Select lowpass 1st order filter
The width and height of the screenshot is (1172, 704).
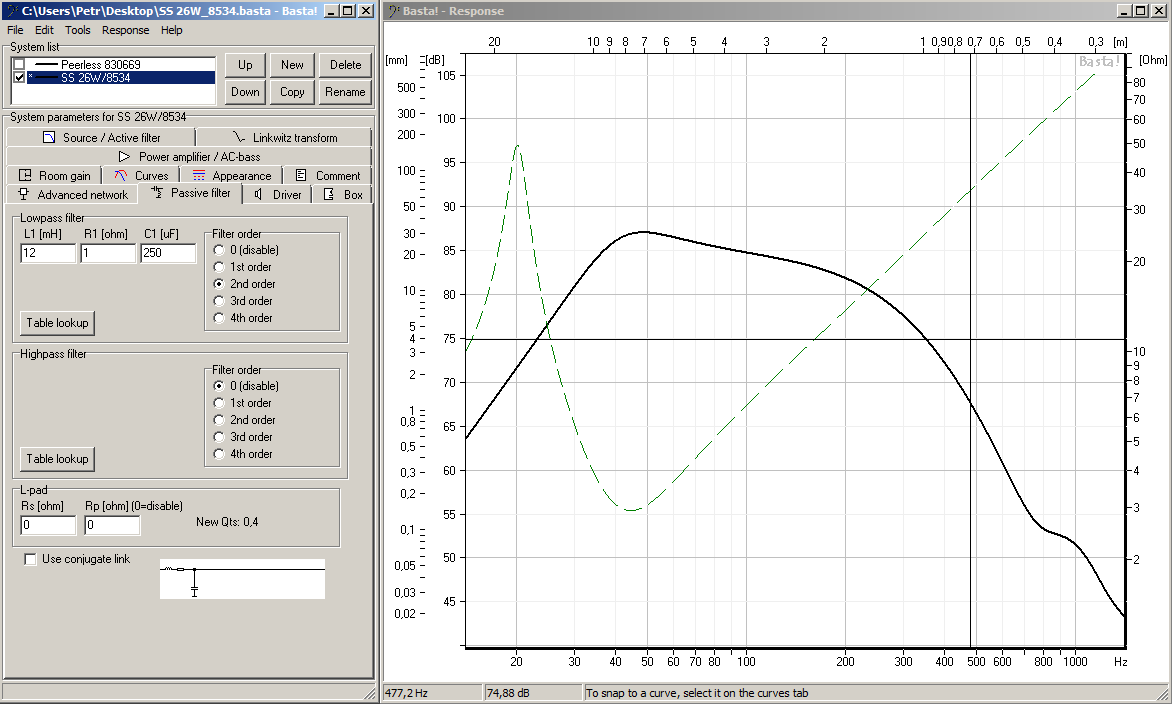[x=219, y=267]
